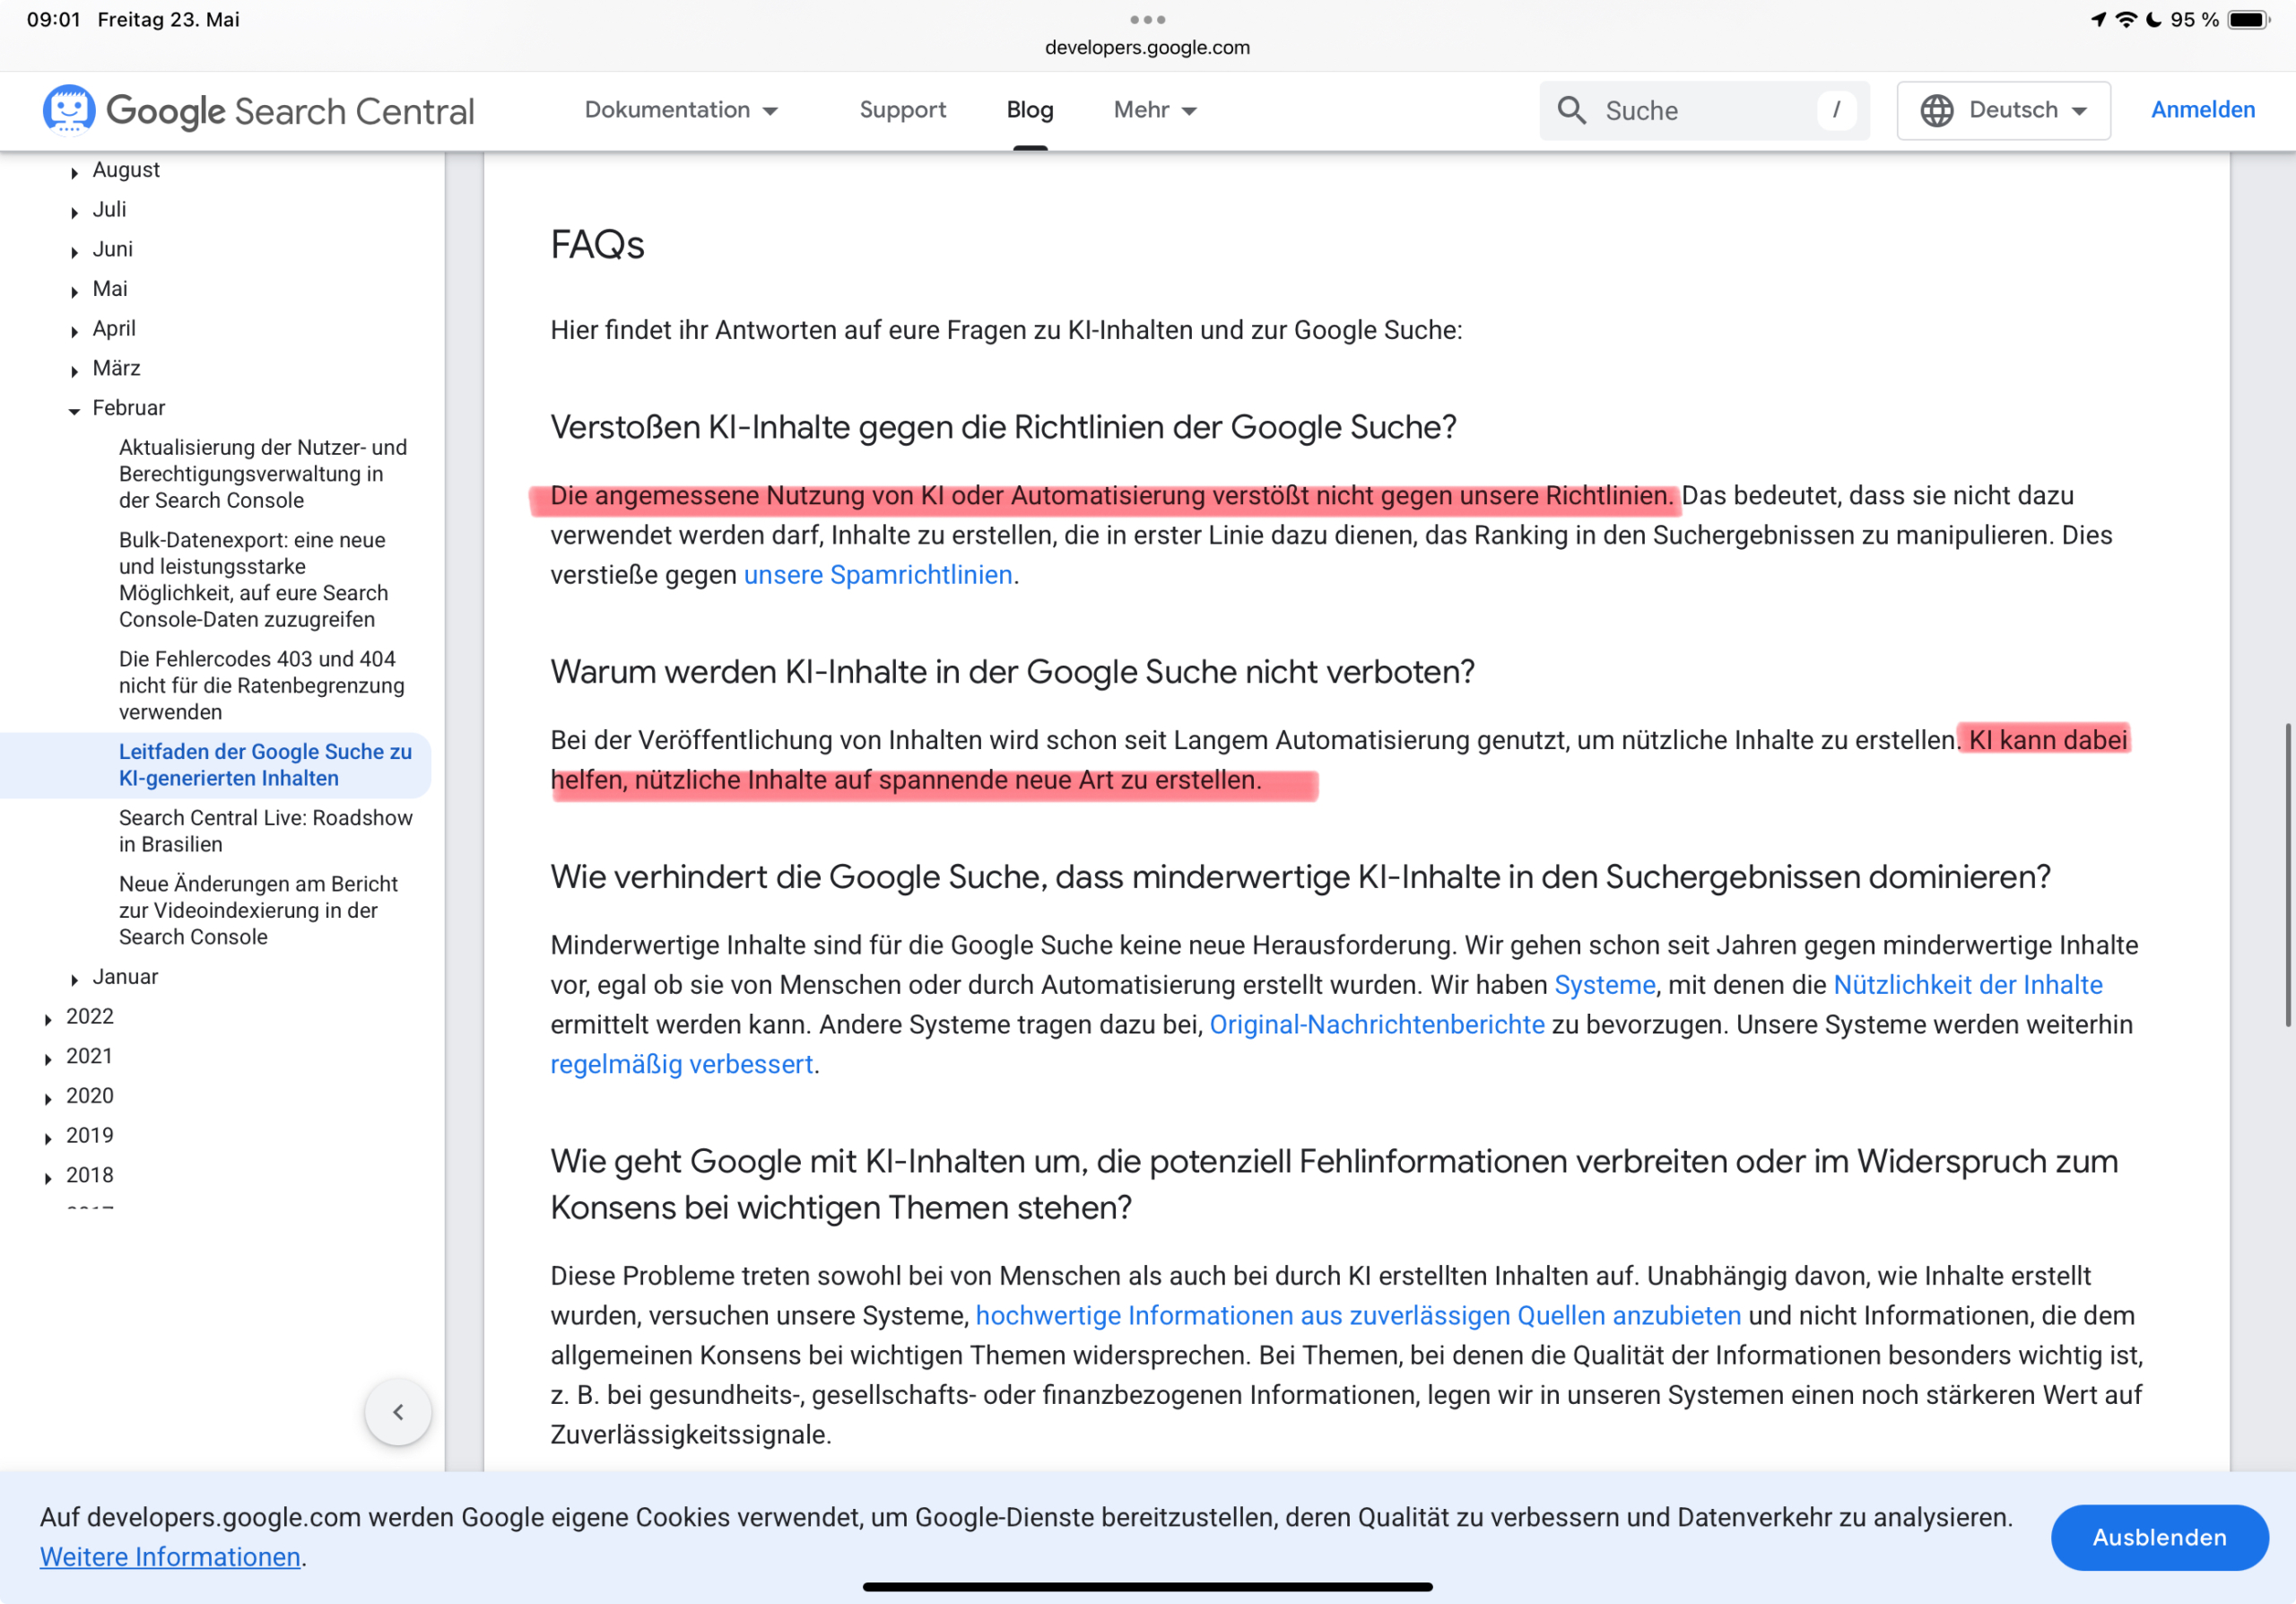This screenshot has width=2296, height=1604.
Task: Open Search Central Live: Roadshow in Brasilien
Action: pyautogui.click(x=265, y=830)
